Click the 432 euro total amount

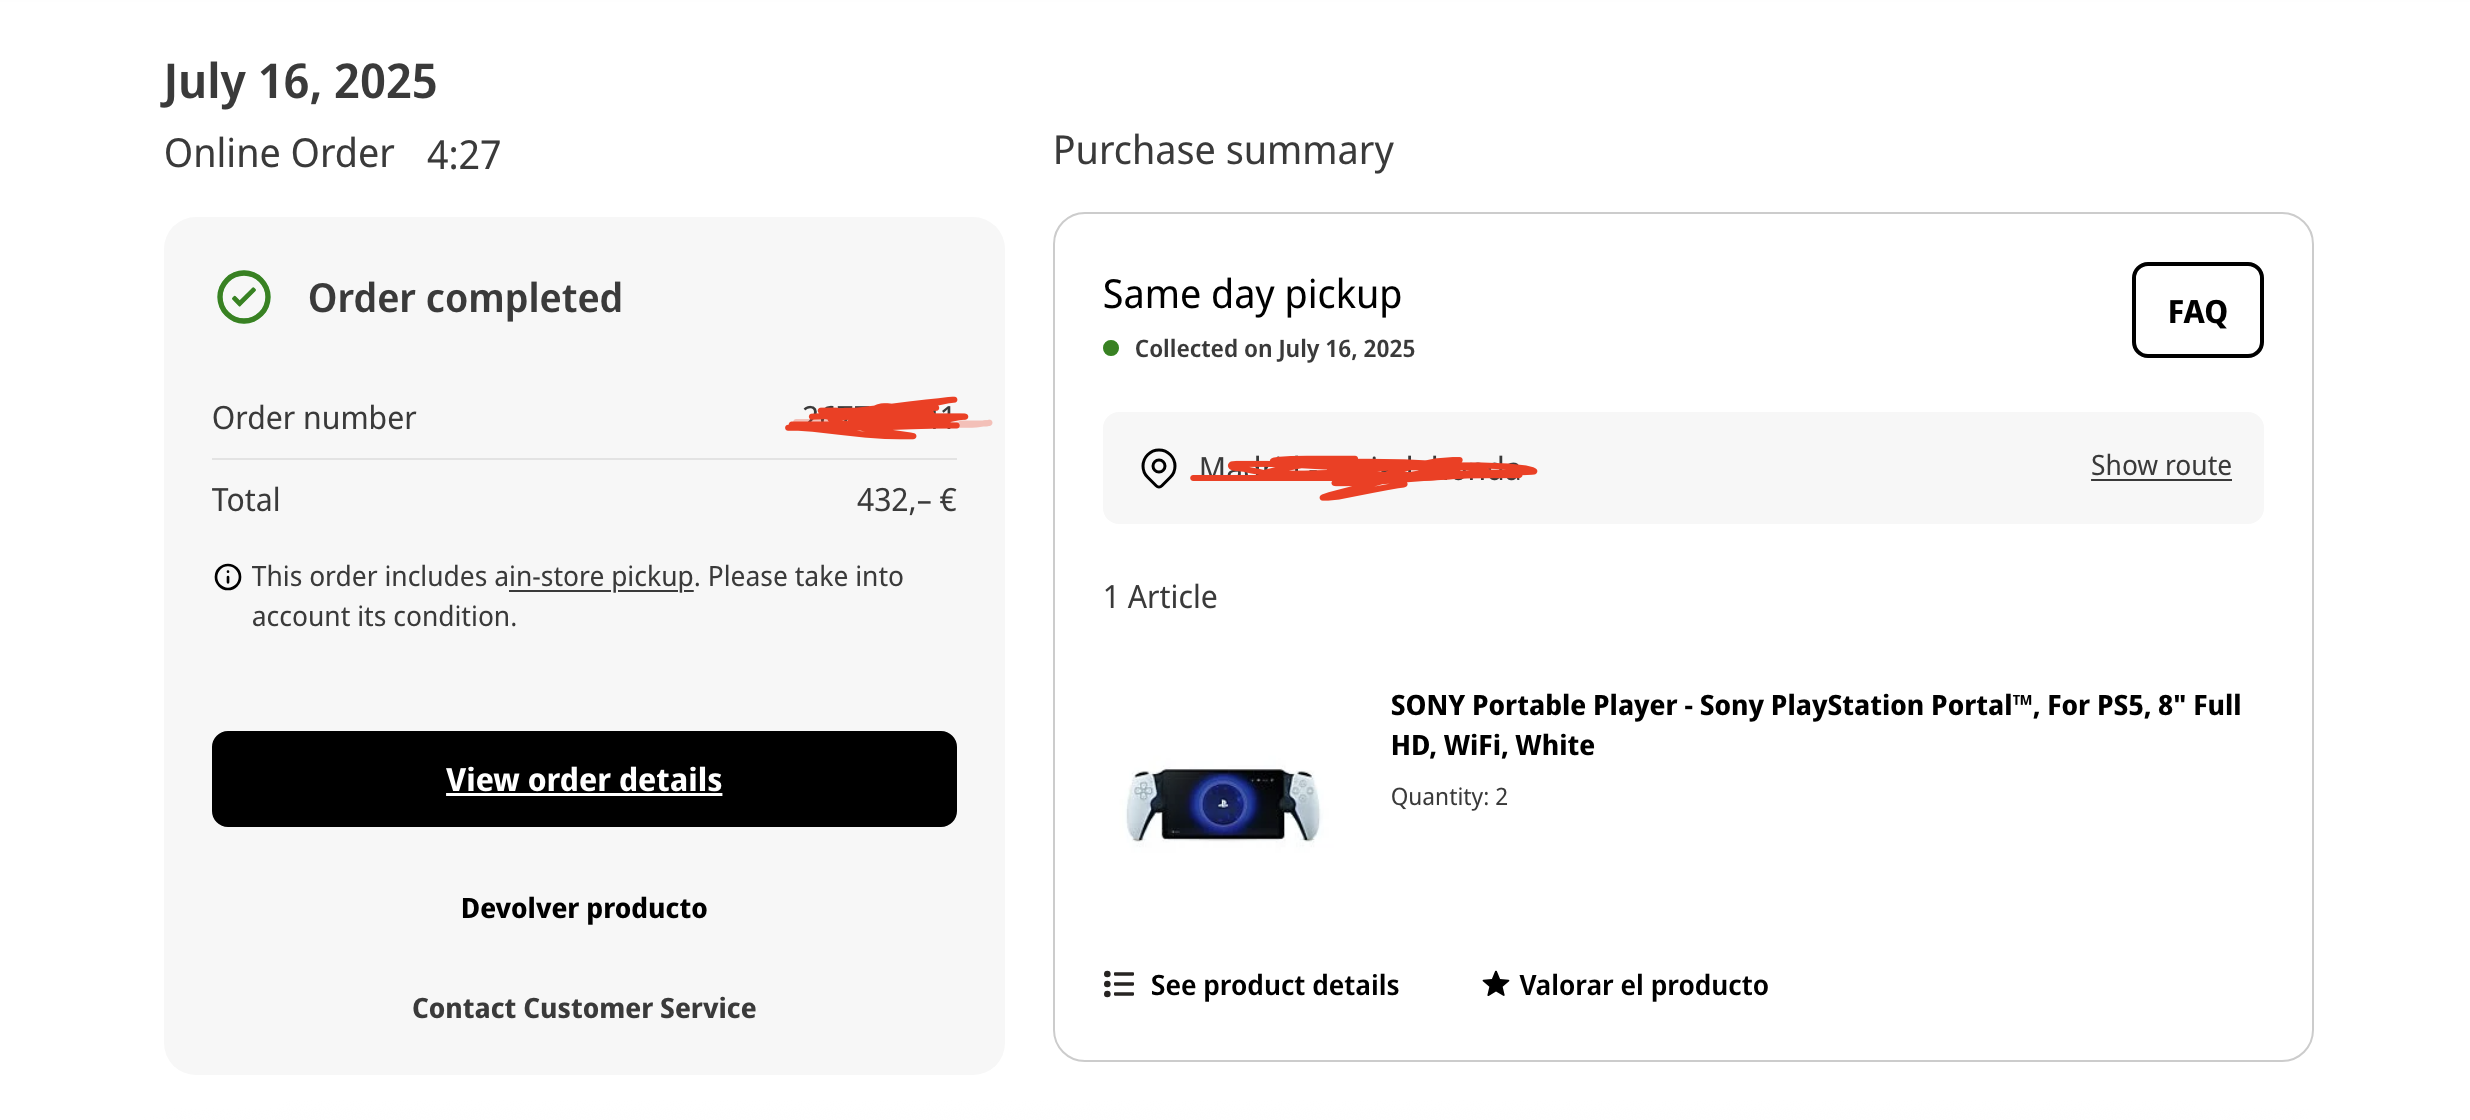pyautogui.click(x=906, y=500)
